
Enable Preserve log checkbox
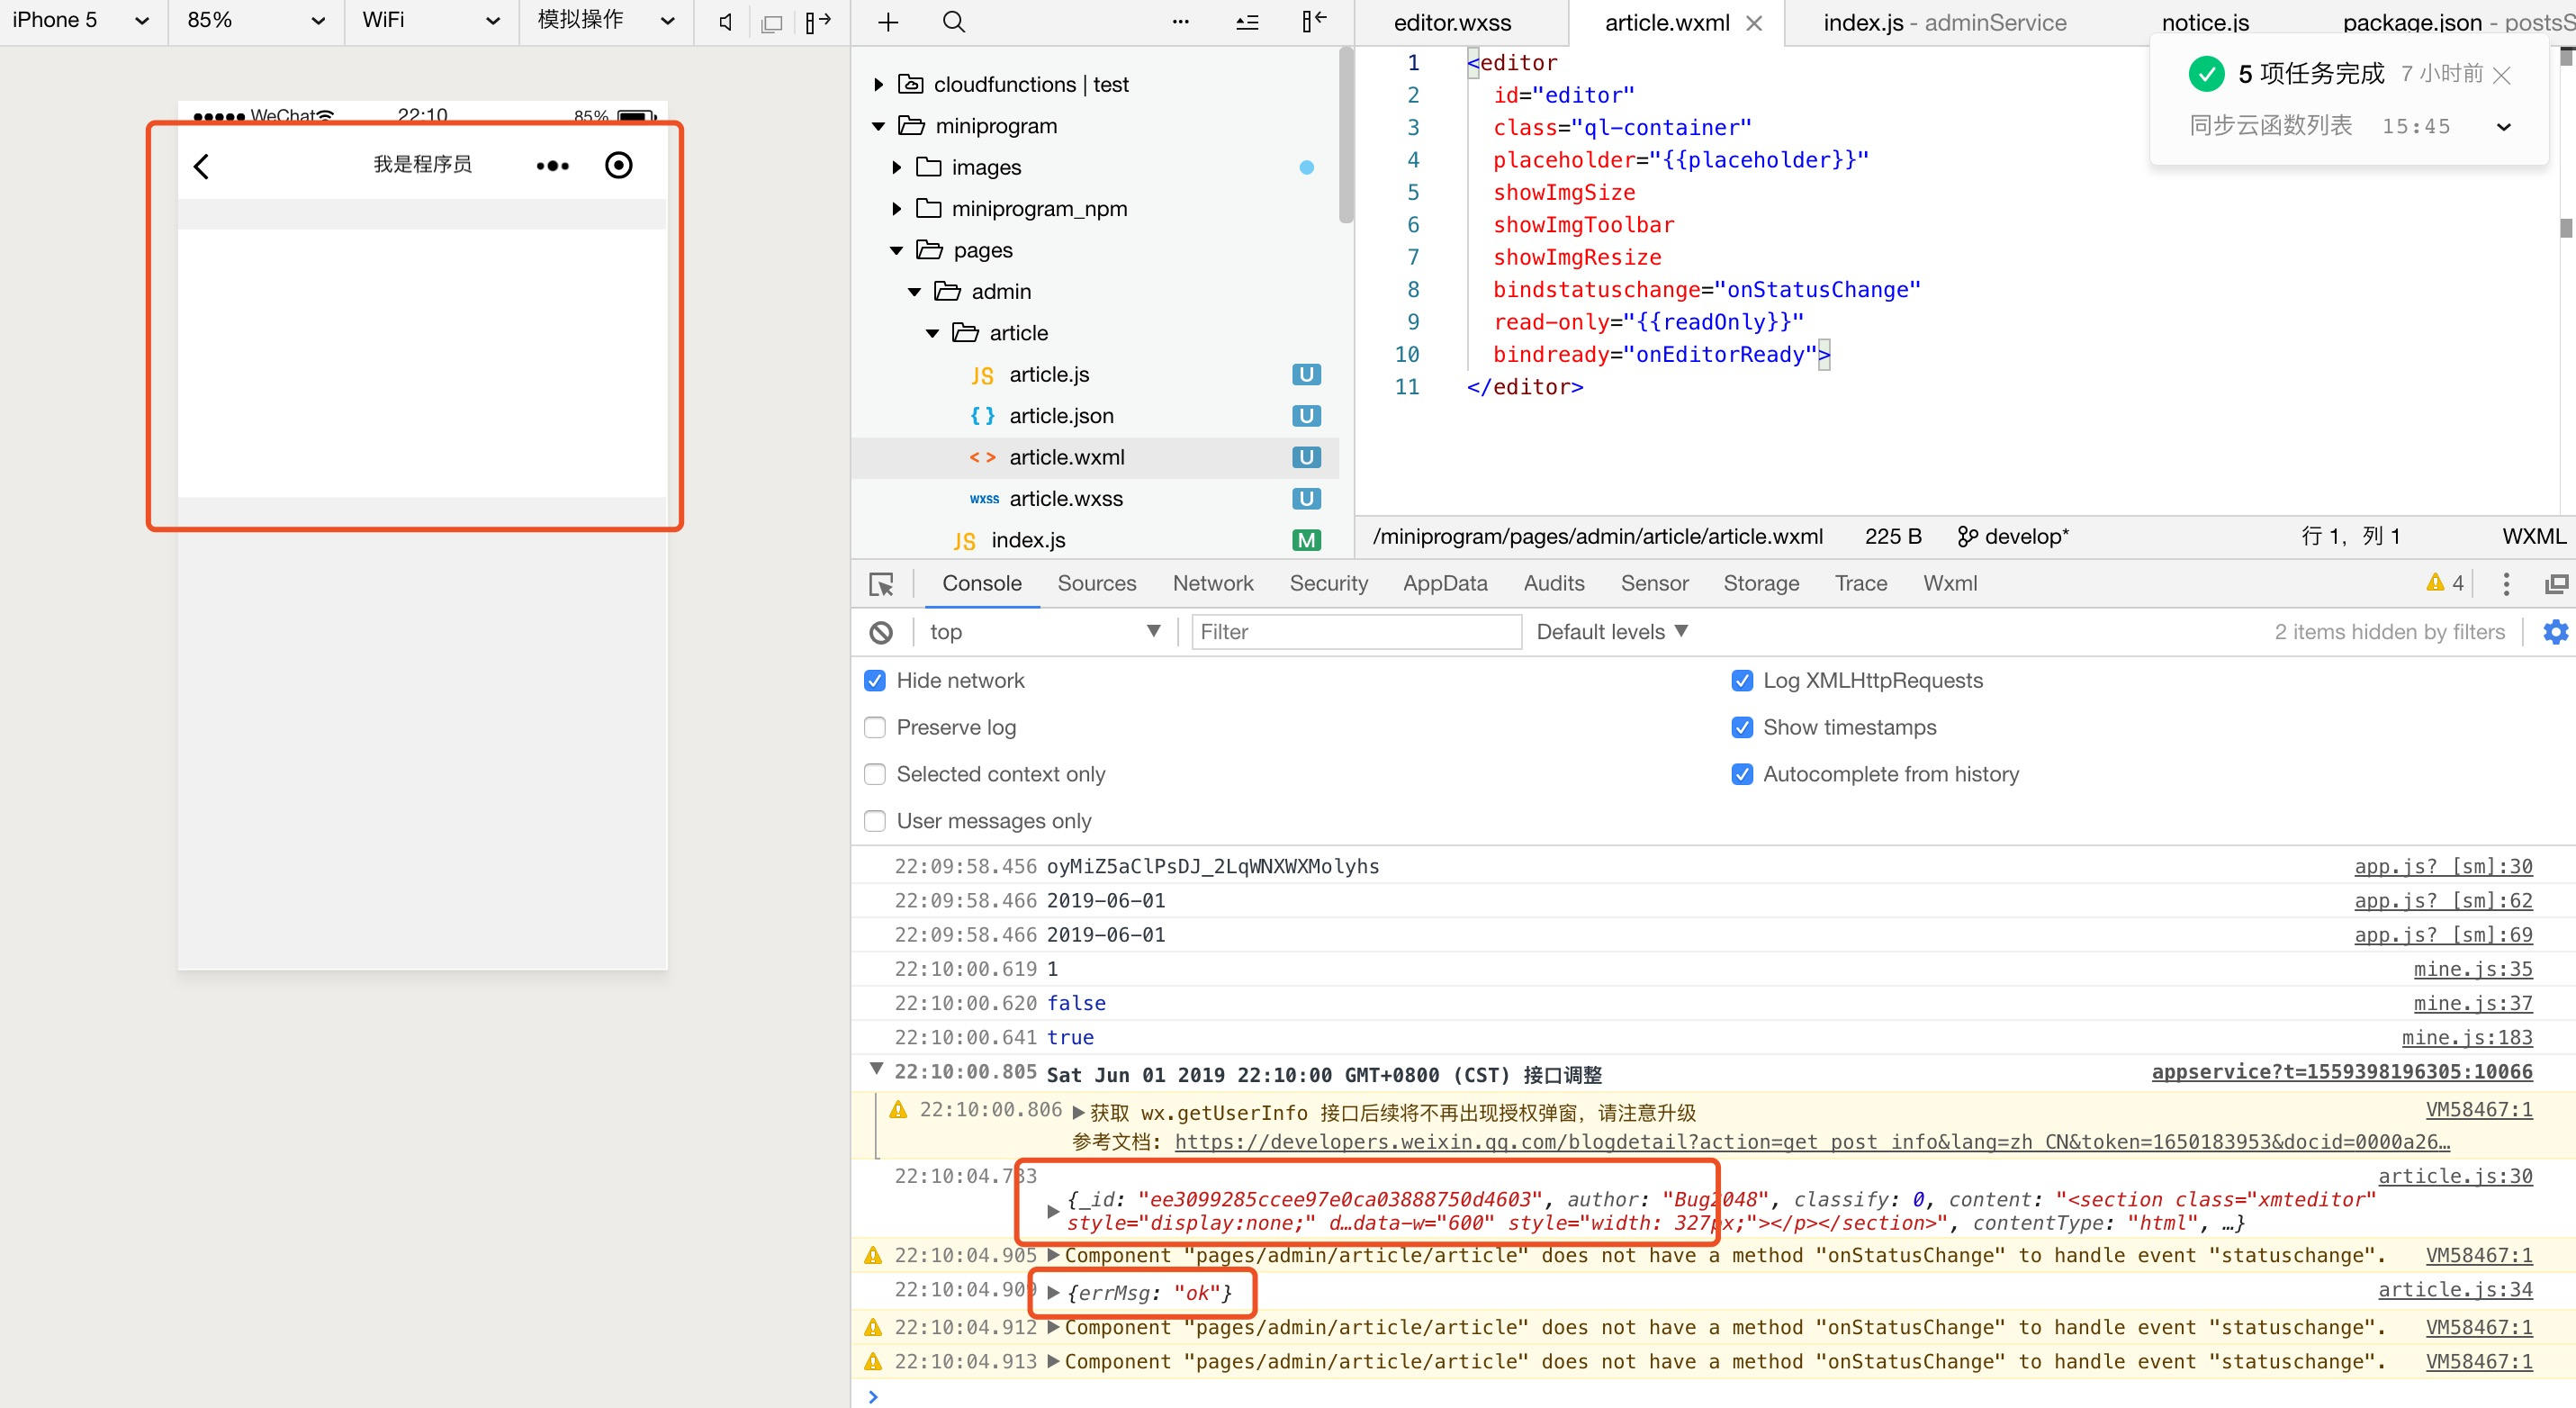(x=875, y=728)
